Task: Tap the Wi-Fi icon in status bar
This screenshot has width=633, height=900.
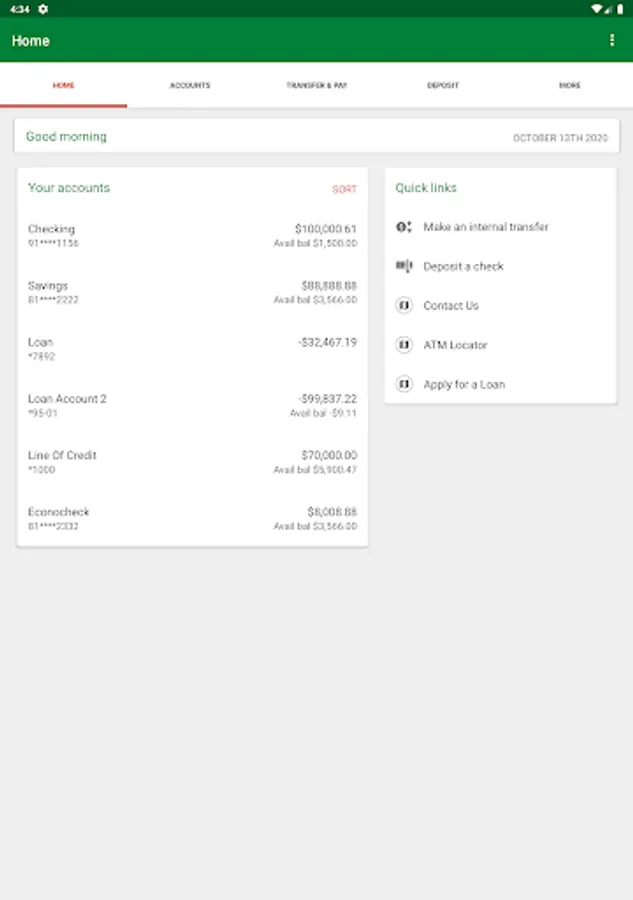Action: click(597, 8)
